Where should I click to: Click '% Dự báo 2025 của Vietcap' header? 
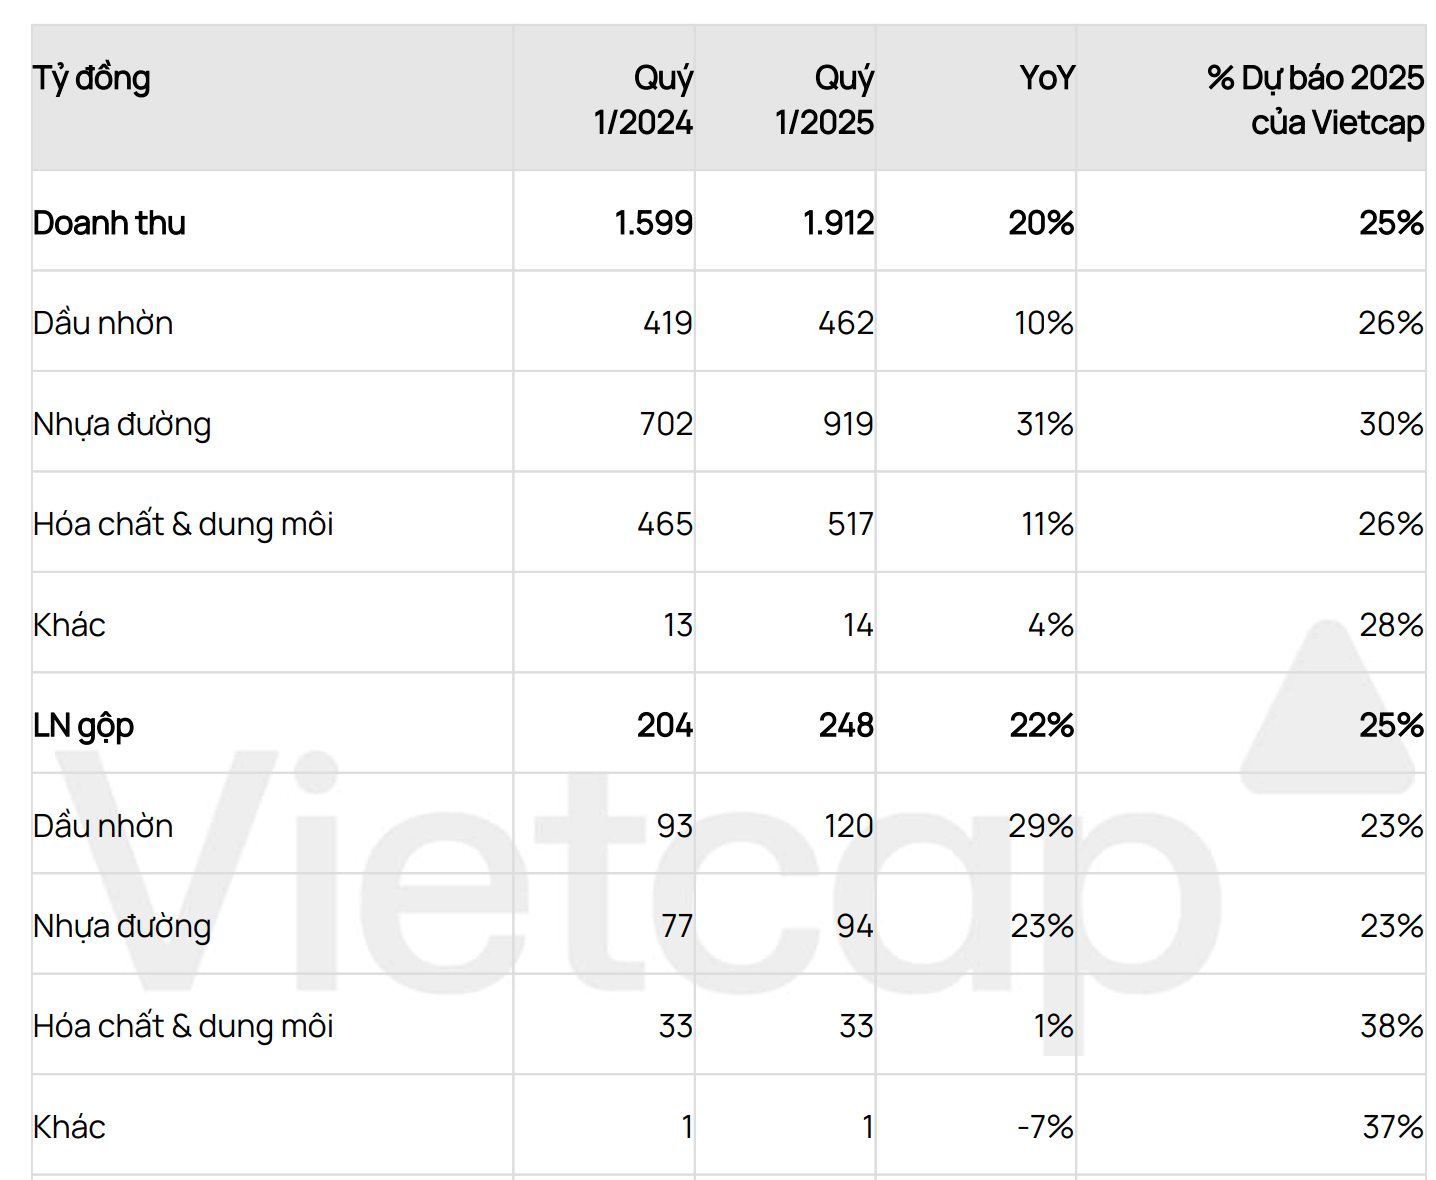[x=1315, y=99]
